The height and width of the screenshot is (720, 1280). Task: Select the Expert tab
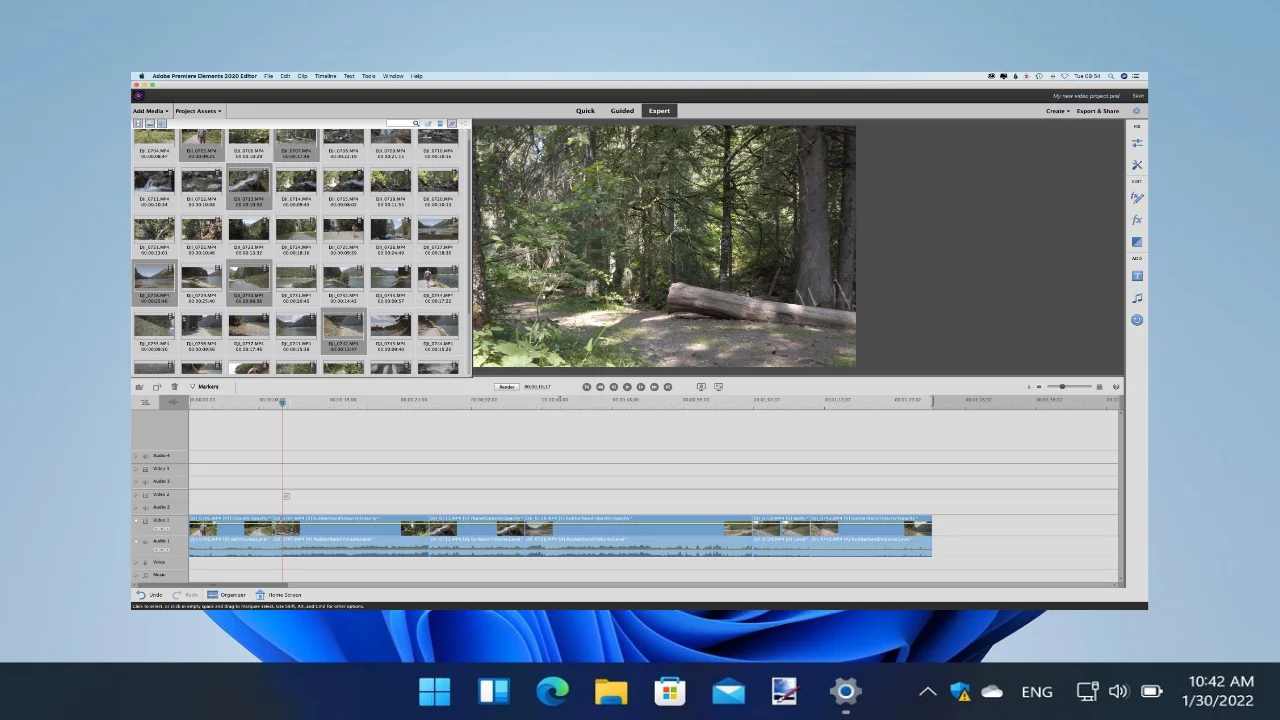pos(659,111)
